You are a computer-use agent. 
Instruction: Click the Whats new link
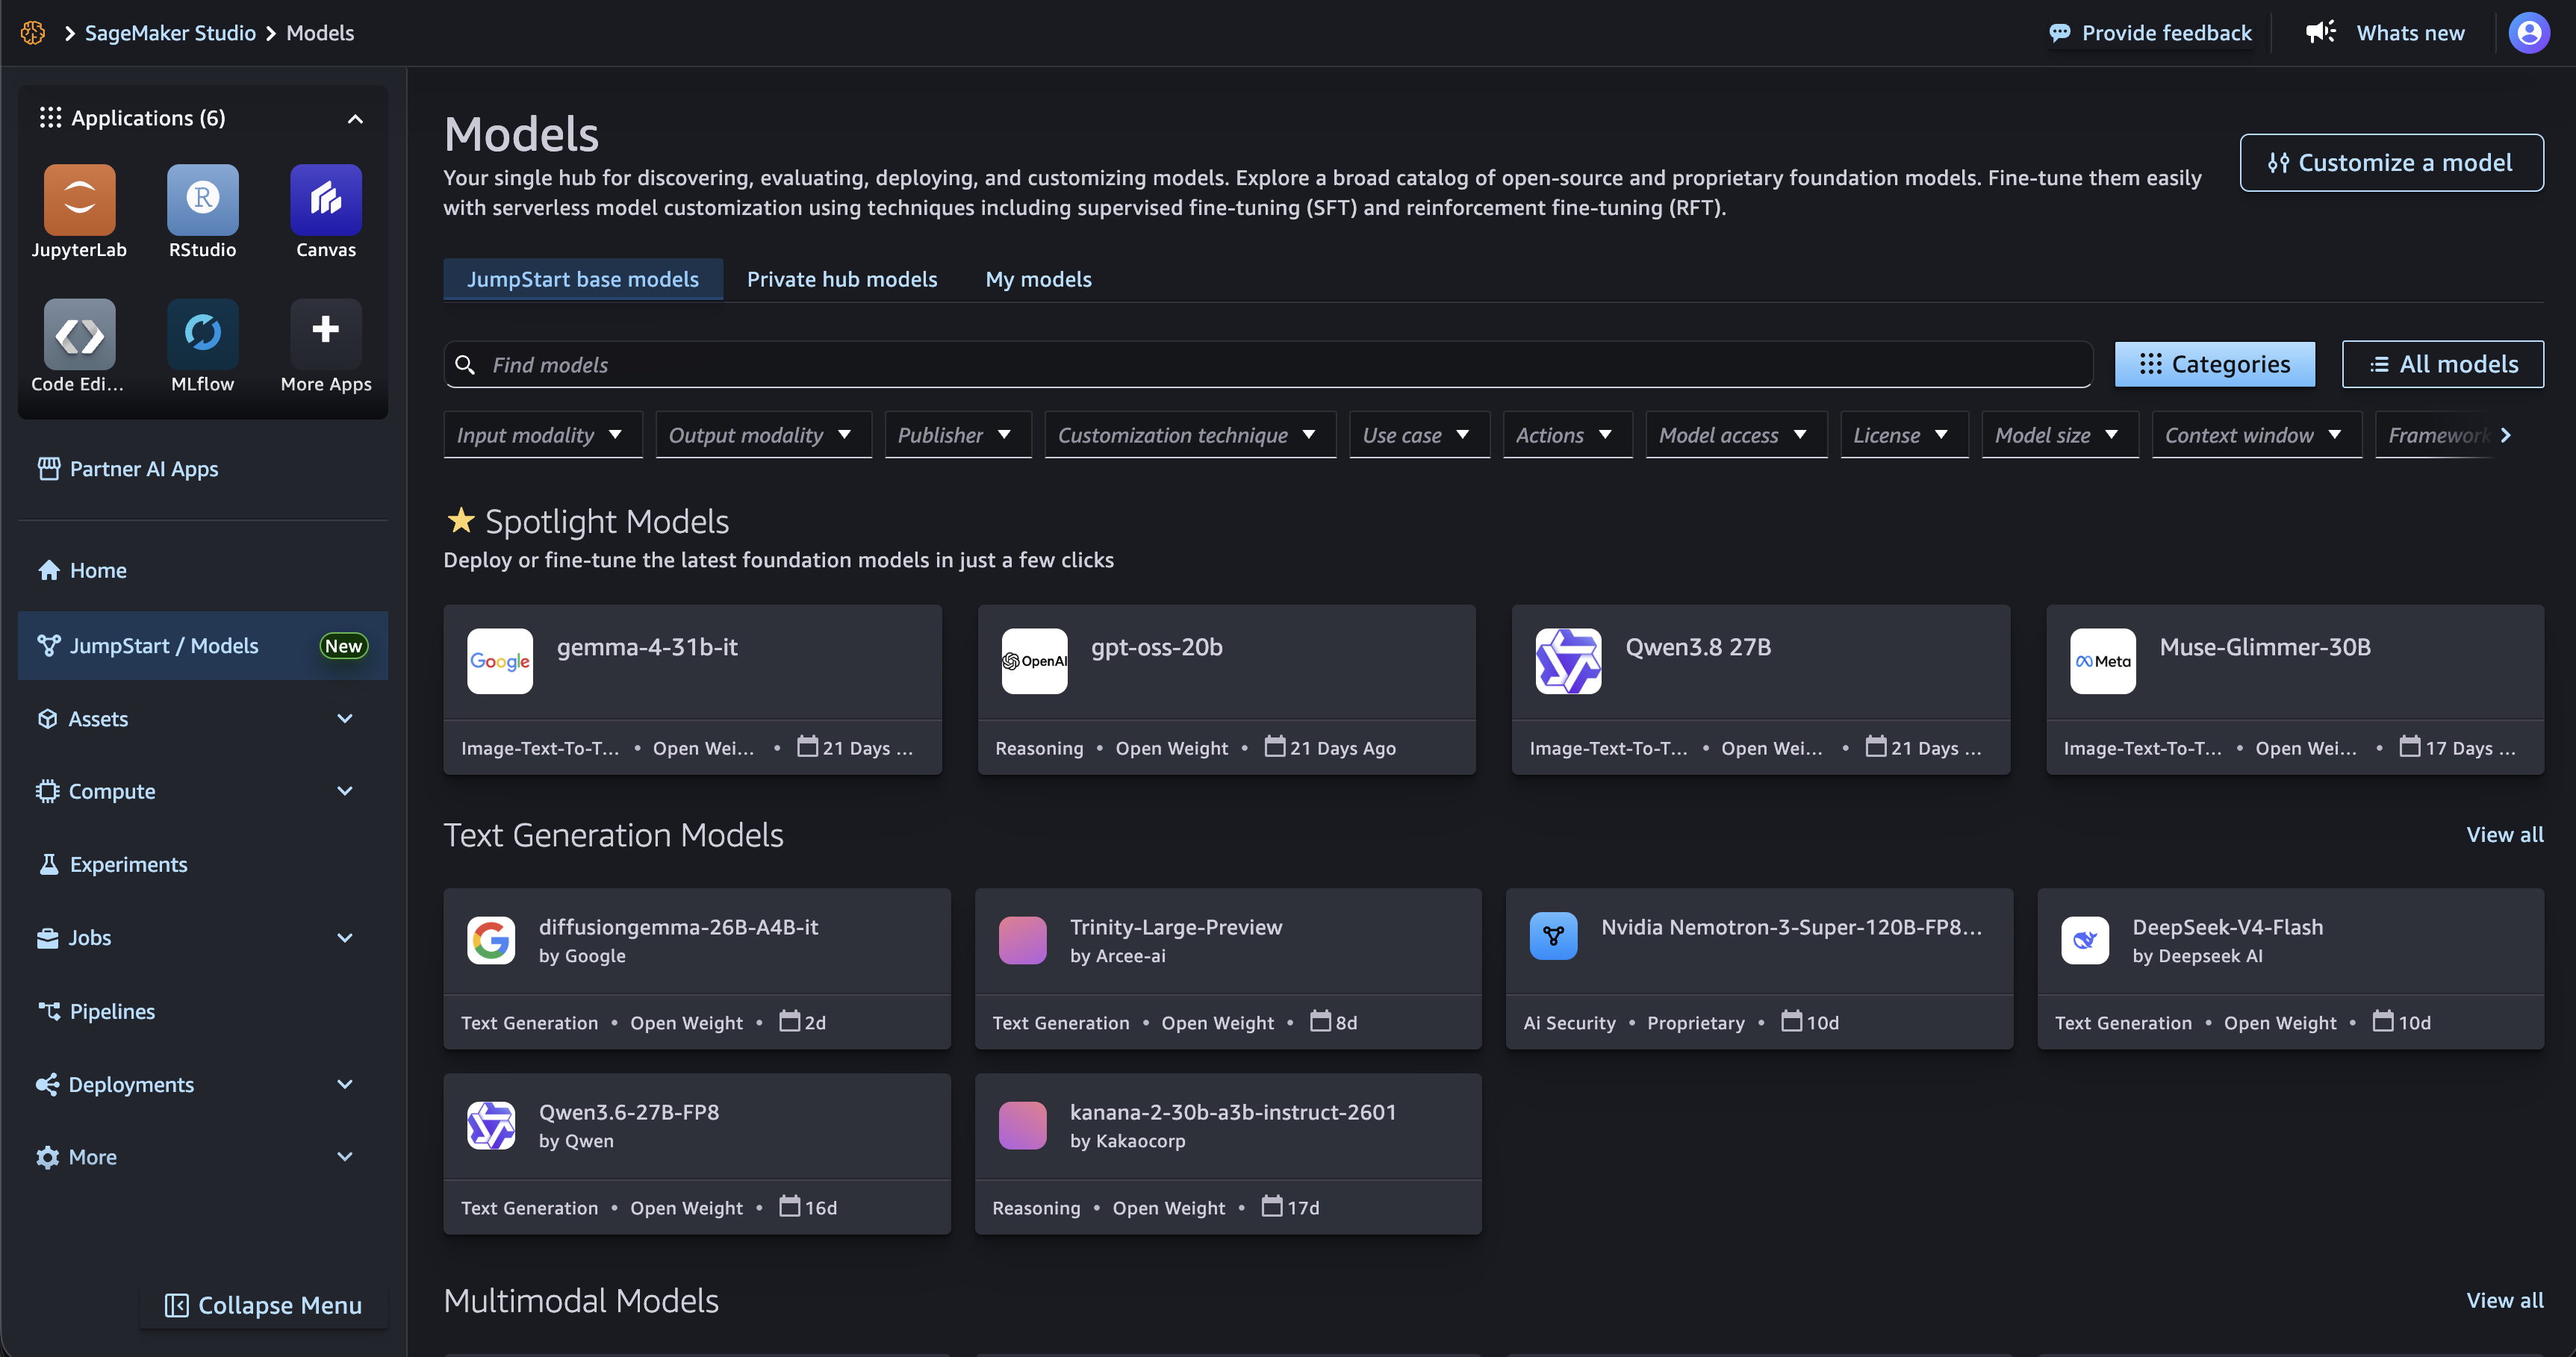2410,33
